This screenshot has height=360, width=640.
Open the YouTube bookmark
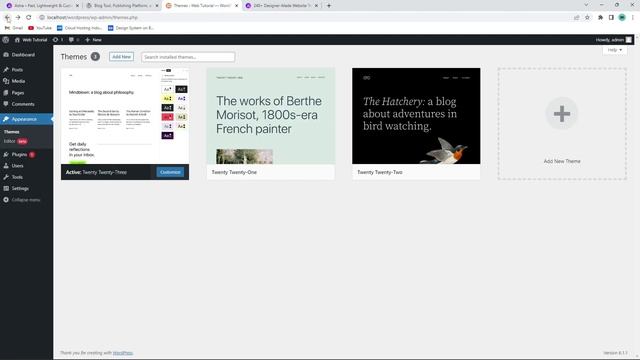coord(40,28)
